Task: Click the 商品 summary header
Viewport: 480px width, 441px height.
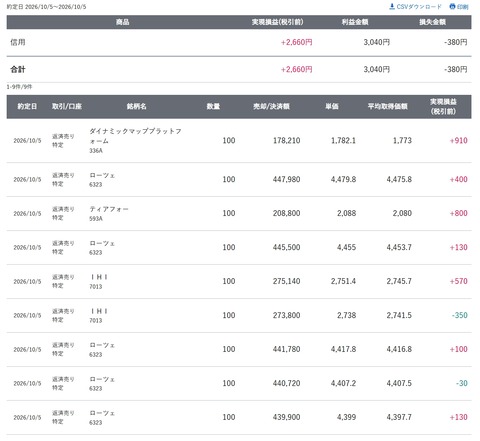Action: click(122, 22)
